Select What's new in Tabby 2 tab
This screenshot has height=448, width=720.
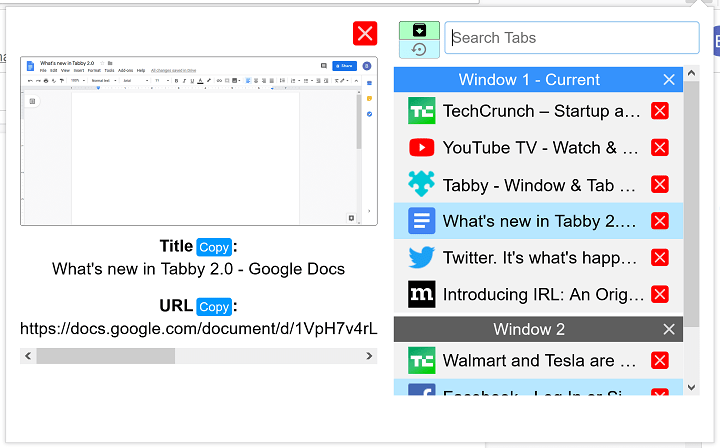(539, 221)
